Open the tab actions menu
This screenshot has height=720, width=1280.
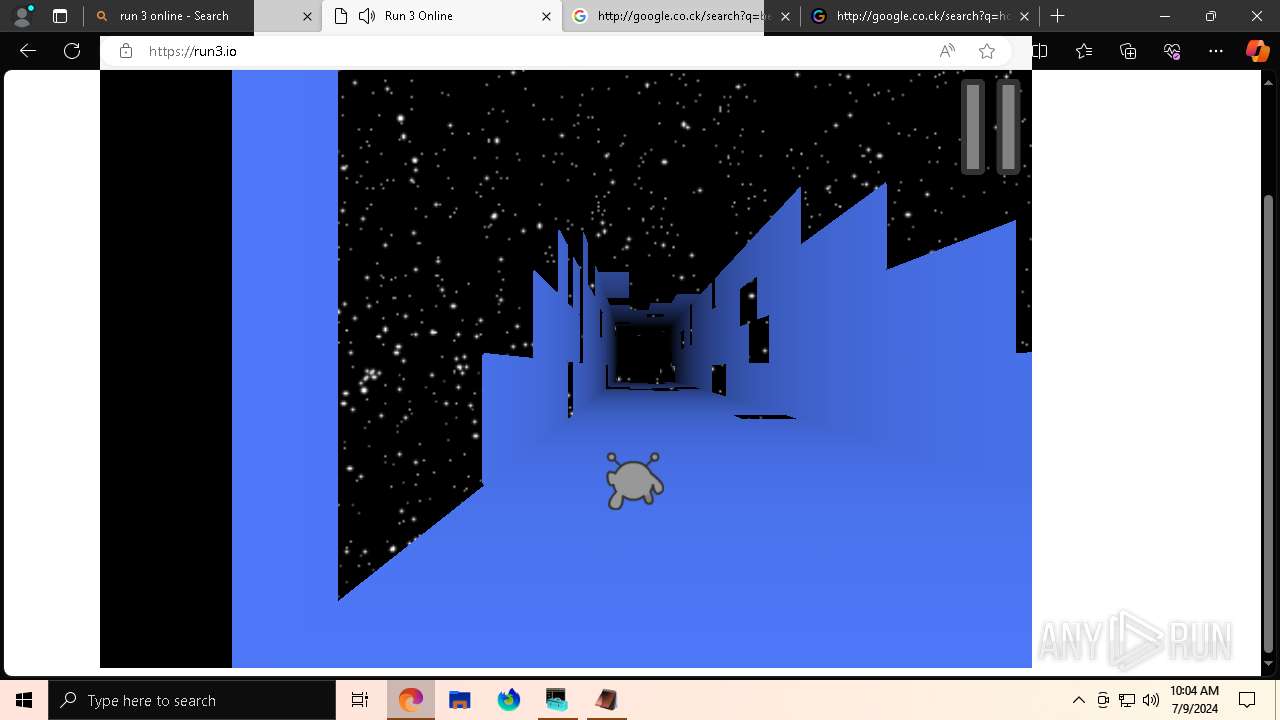[x=60, y=16]
